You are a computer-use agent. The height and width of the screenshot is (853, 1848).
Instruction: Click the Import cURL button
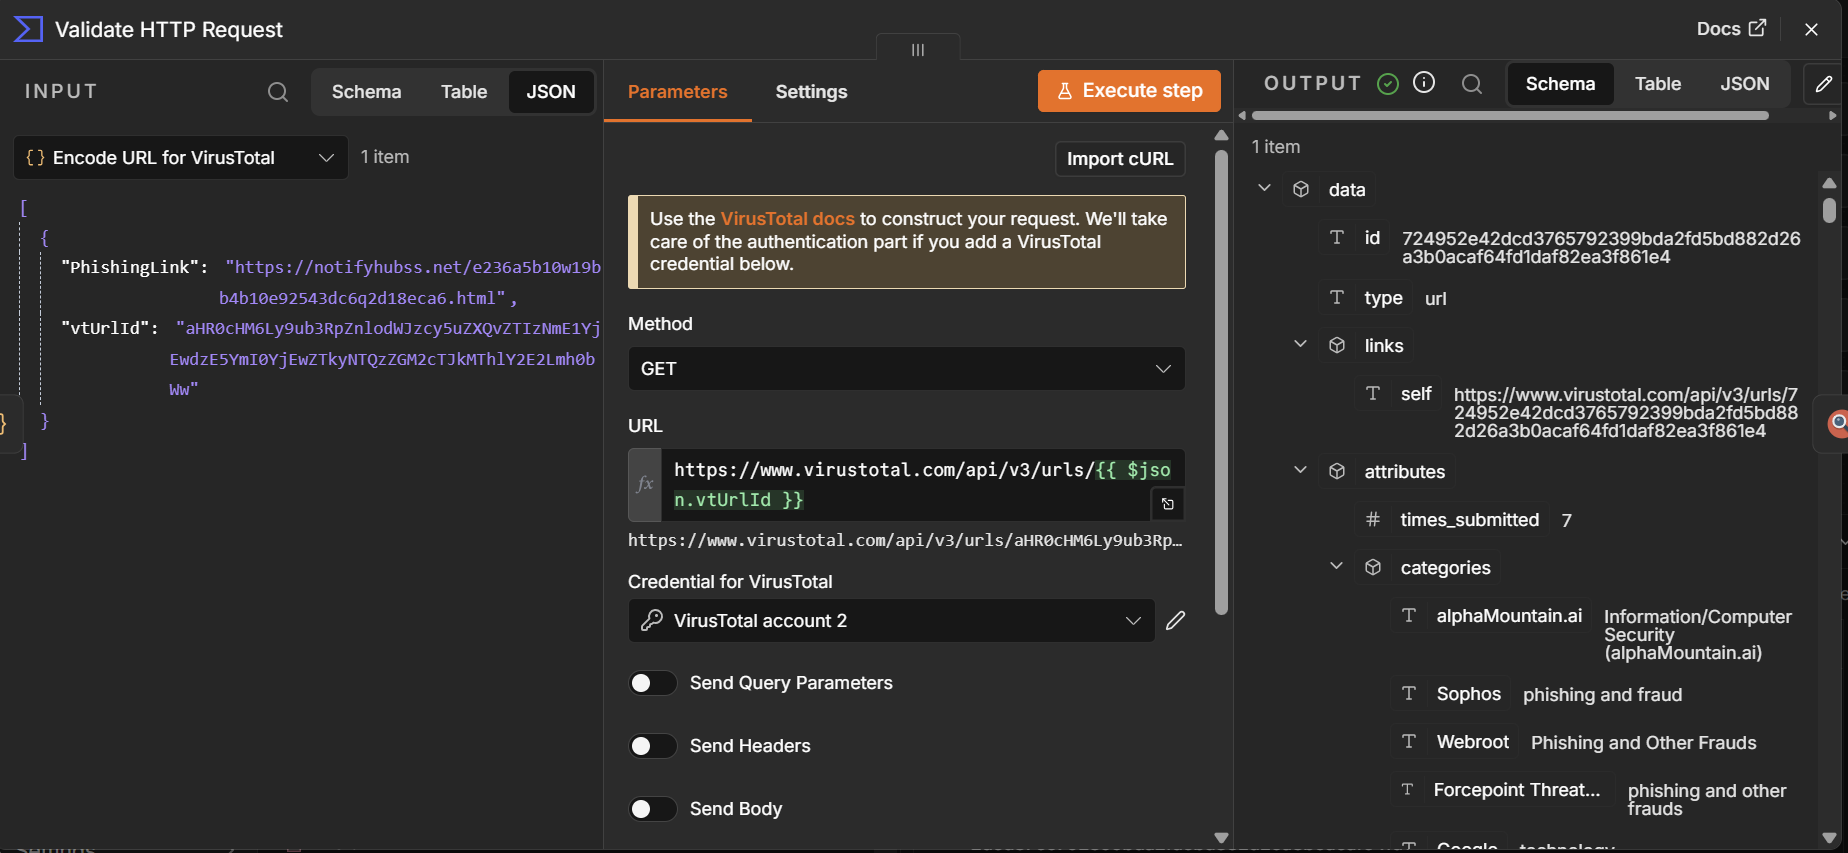coord(1120,159)
